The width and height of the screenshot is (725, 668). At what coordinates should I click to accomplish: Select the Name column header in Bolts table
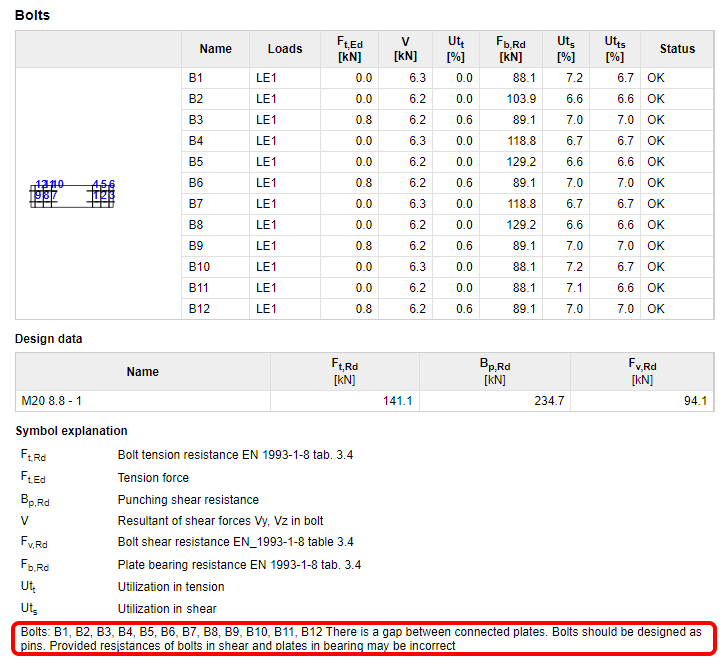tap(215, 49)
